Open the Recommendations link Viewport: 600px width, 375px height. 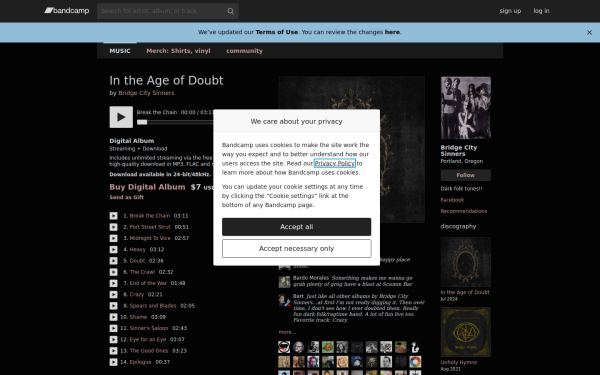(463, 211)
